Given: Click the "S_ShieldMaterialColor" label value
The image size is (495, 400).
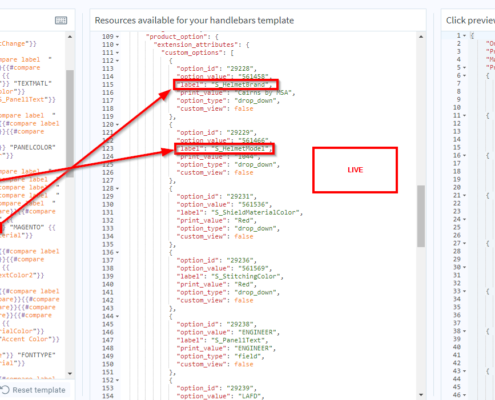Looking at the screenshot, I should [x=255, y=213].
